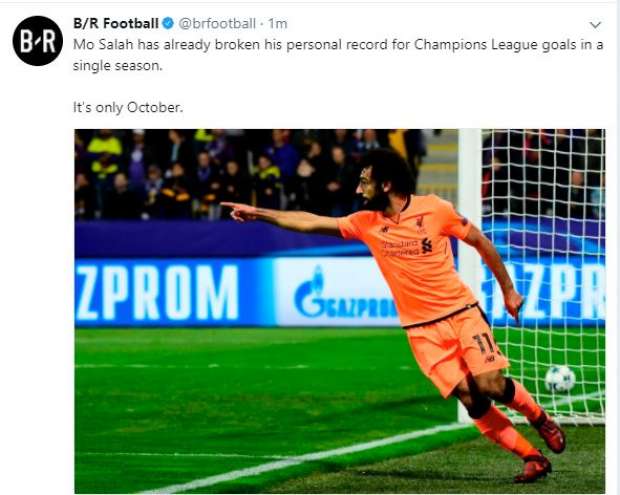The width and height of the screenshot is (620, 495).
Task: Click the Liverpool crest on the shirt
Action: coord(420,221)
